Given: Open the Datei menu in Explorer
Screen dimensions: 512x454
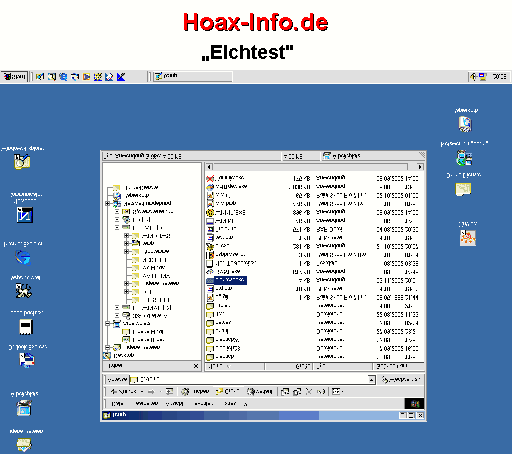Looking at the screenshot, I should pos(117,404).
